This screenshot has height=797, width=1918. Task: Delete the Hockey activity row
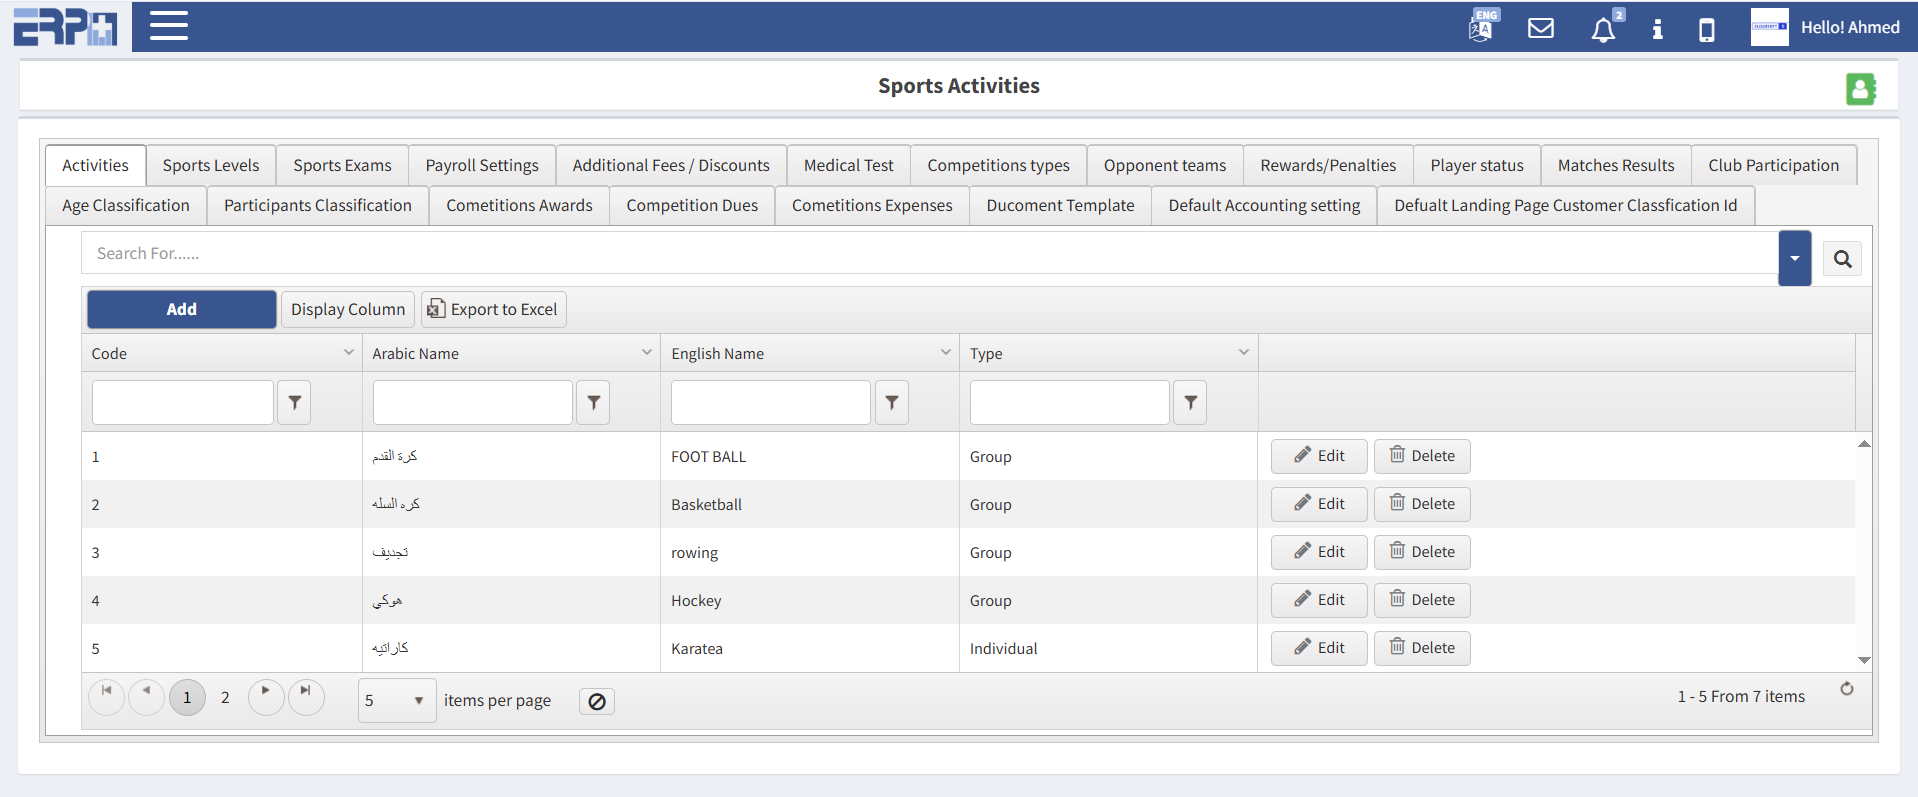[x=1421, y=600]
